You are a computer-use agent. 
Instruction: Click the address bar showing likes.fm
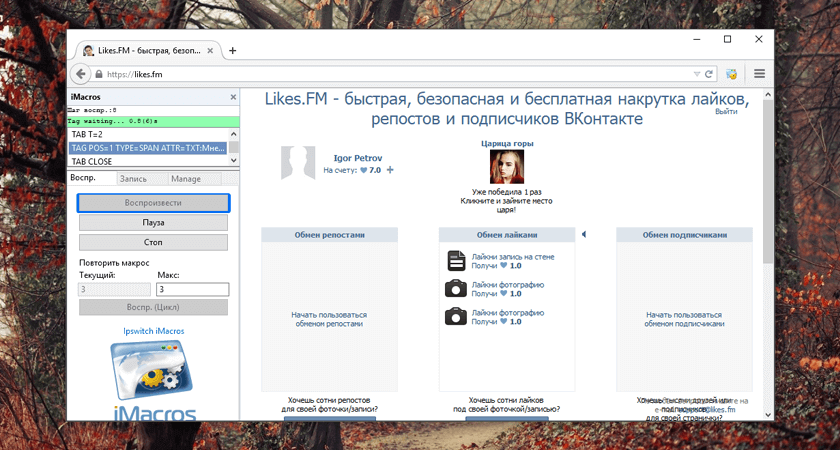pos(394,74)
